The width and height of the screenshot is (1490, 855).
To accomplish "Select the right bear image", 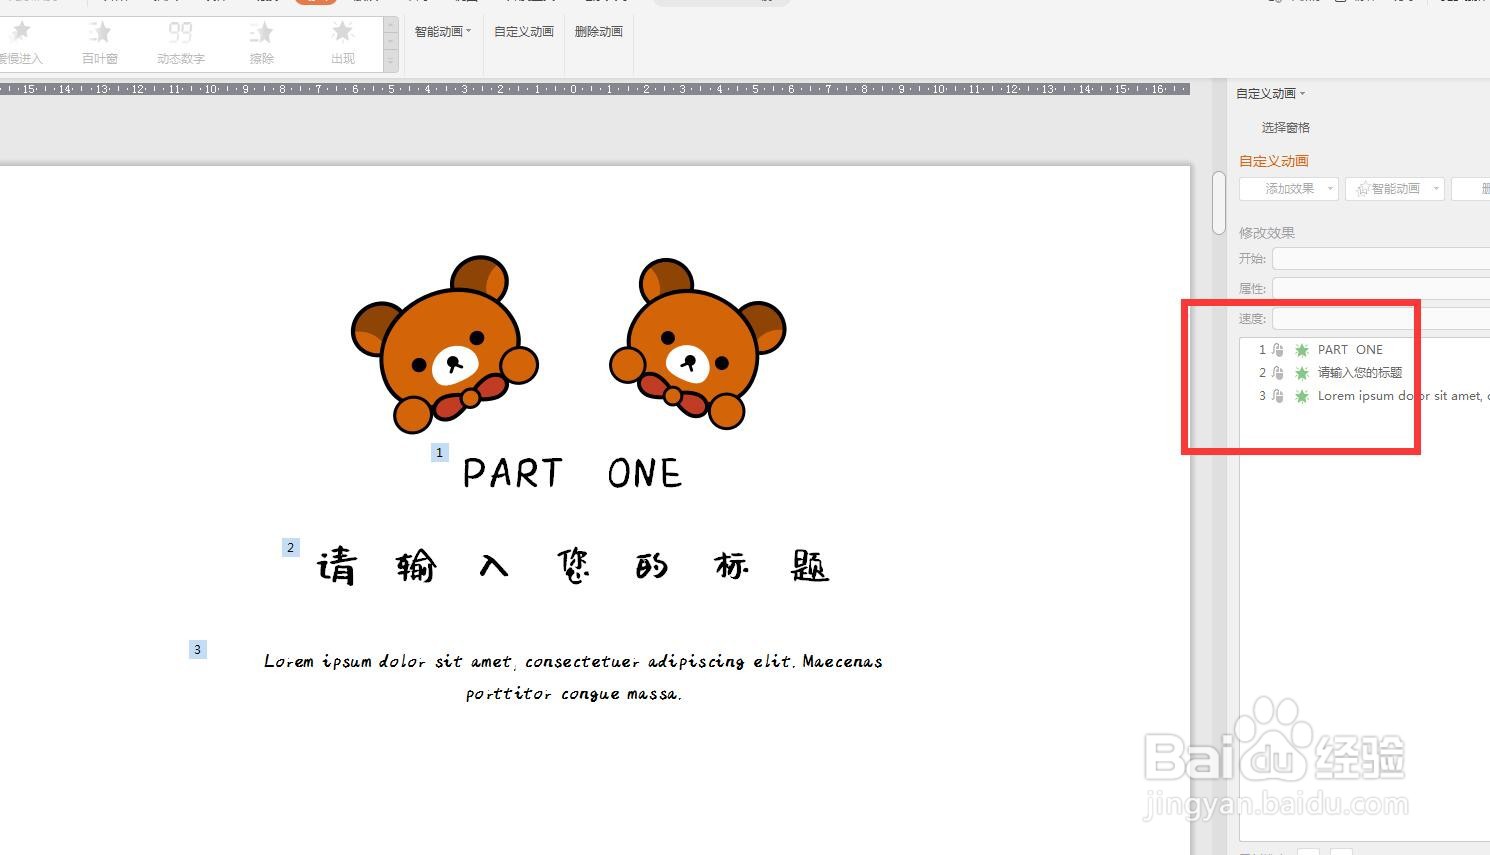I will click(698, 344).
